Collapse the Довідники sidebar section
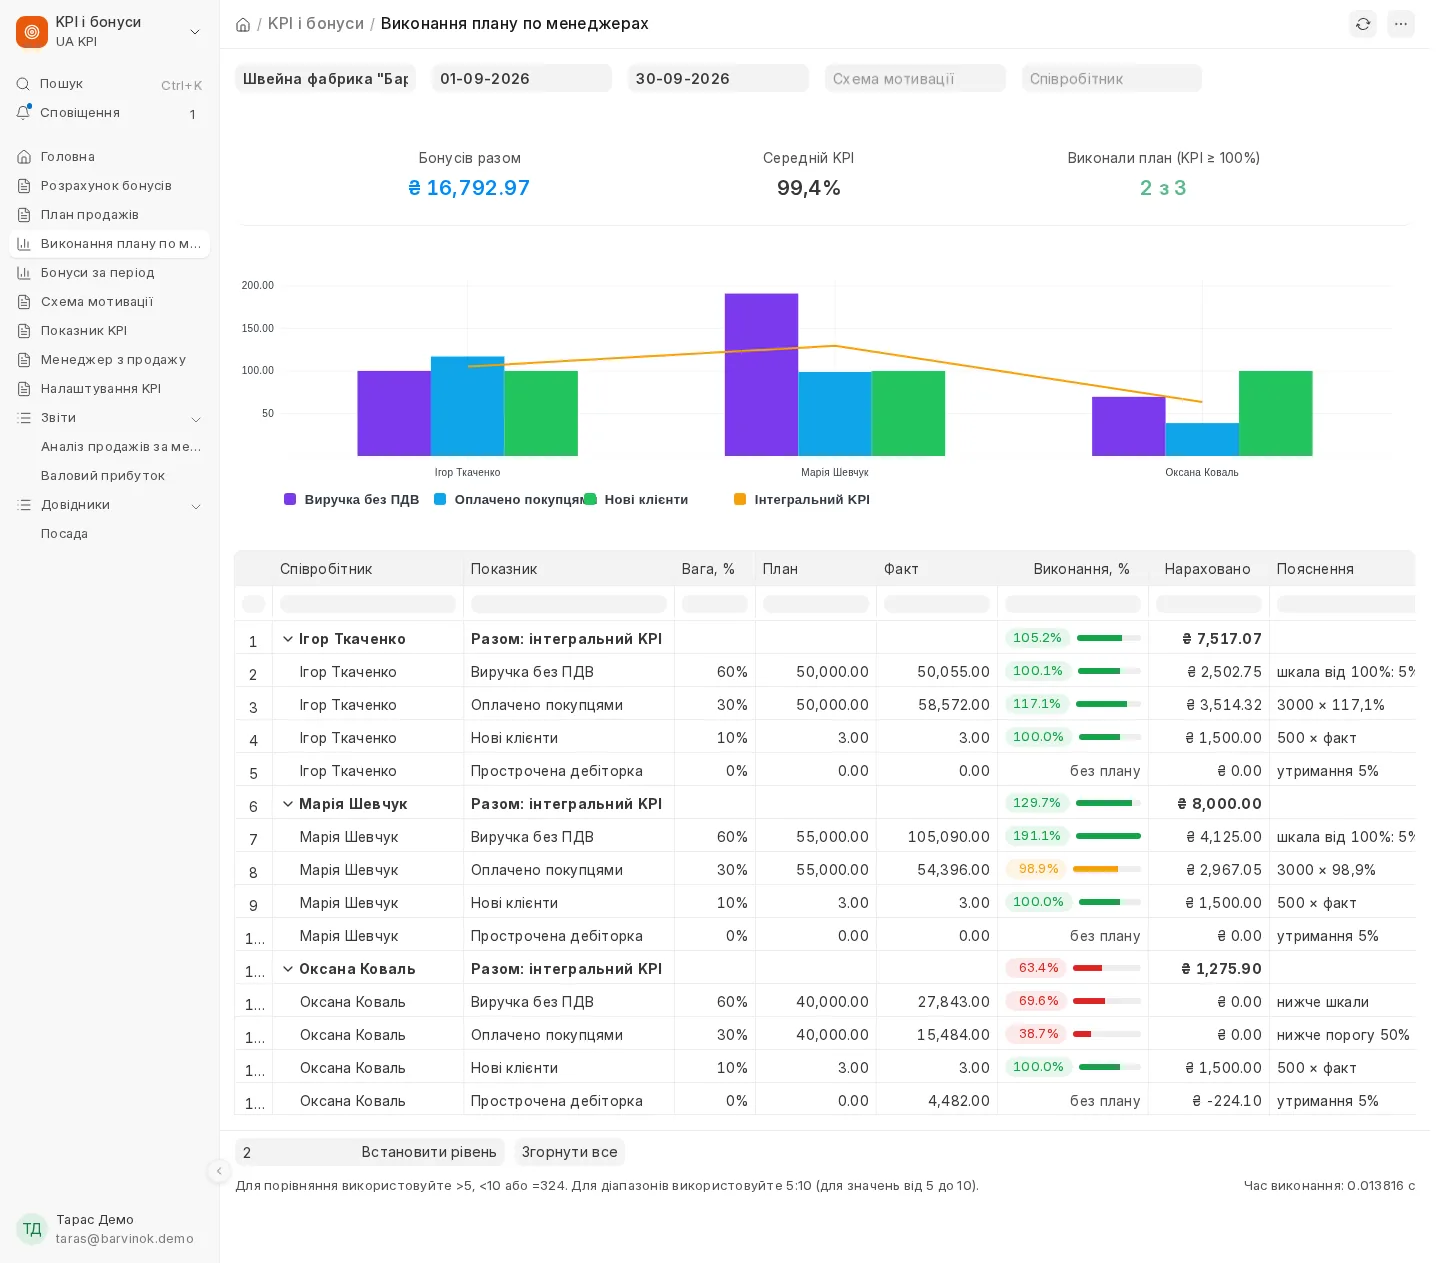Screen dimensions: 1440x1263 (x=196, y=506)
